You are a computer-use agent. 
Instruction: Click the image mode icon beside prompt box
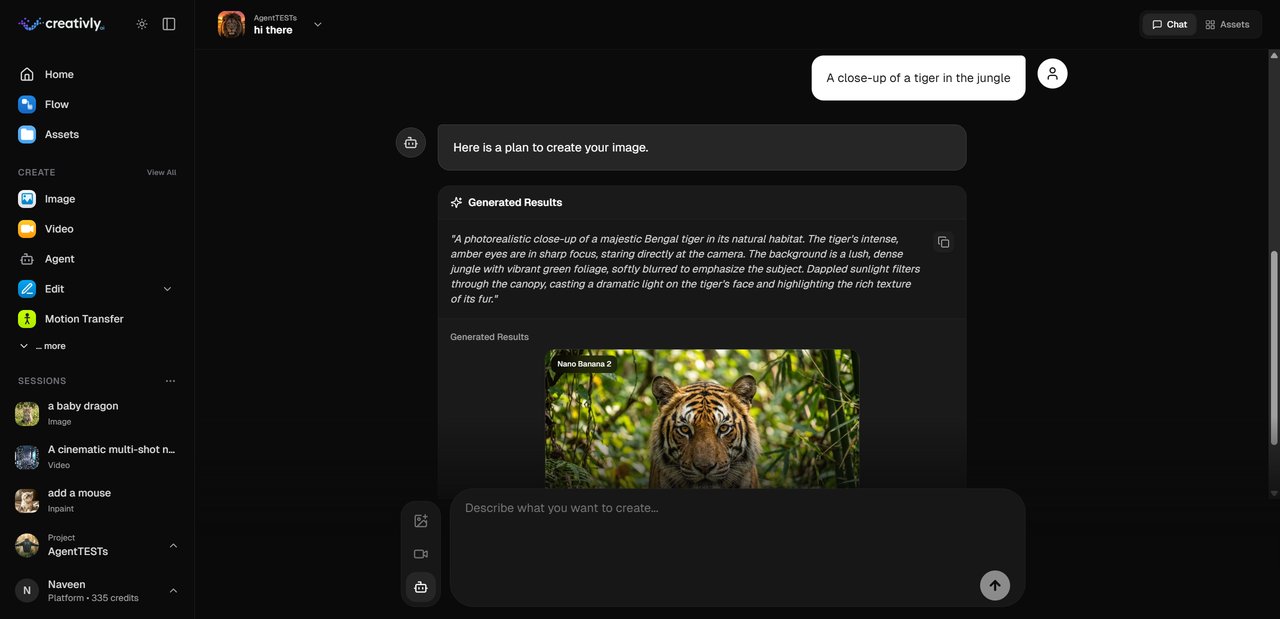[421, 521]
